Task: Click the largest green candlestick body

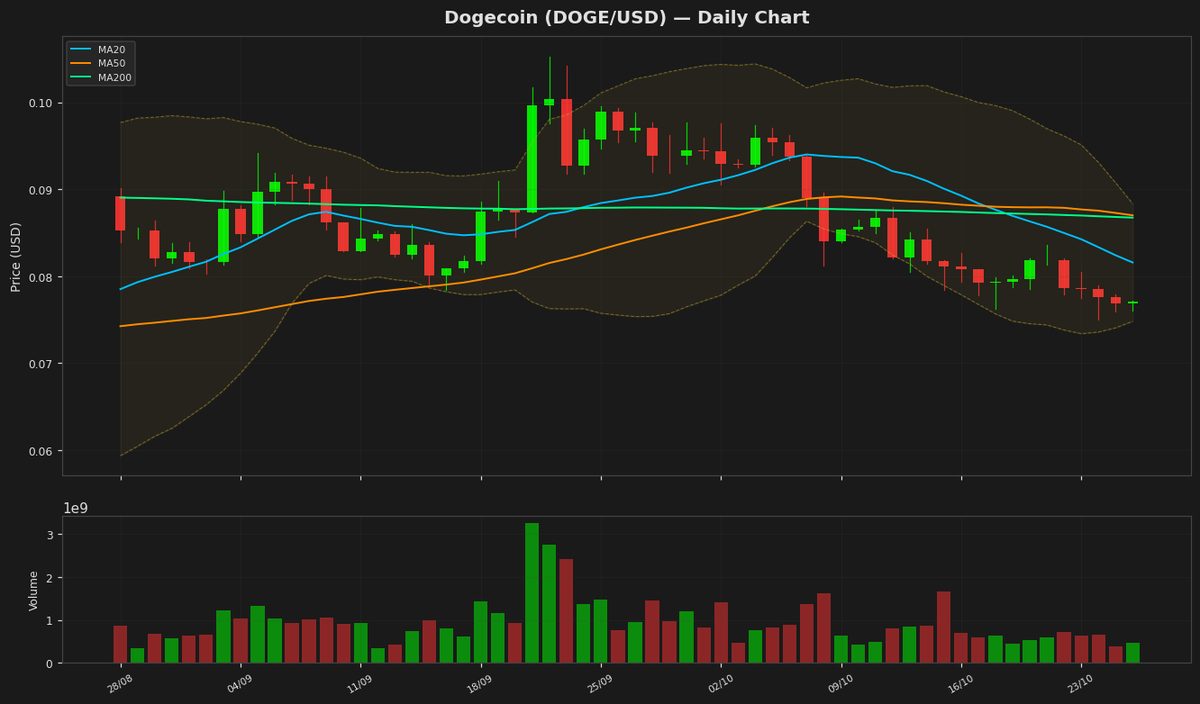Action: click(532, 158)
